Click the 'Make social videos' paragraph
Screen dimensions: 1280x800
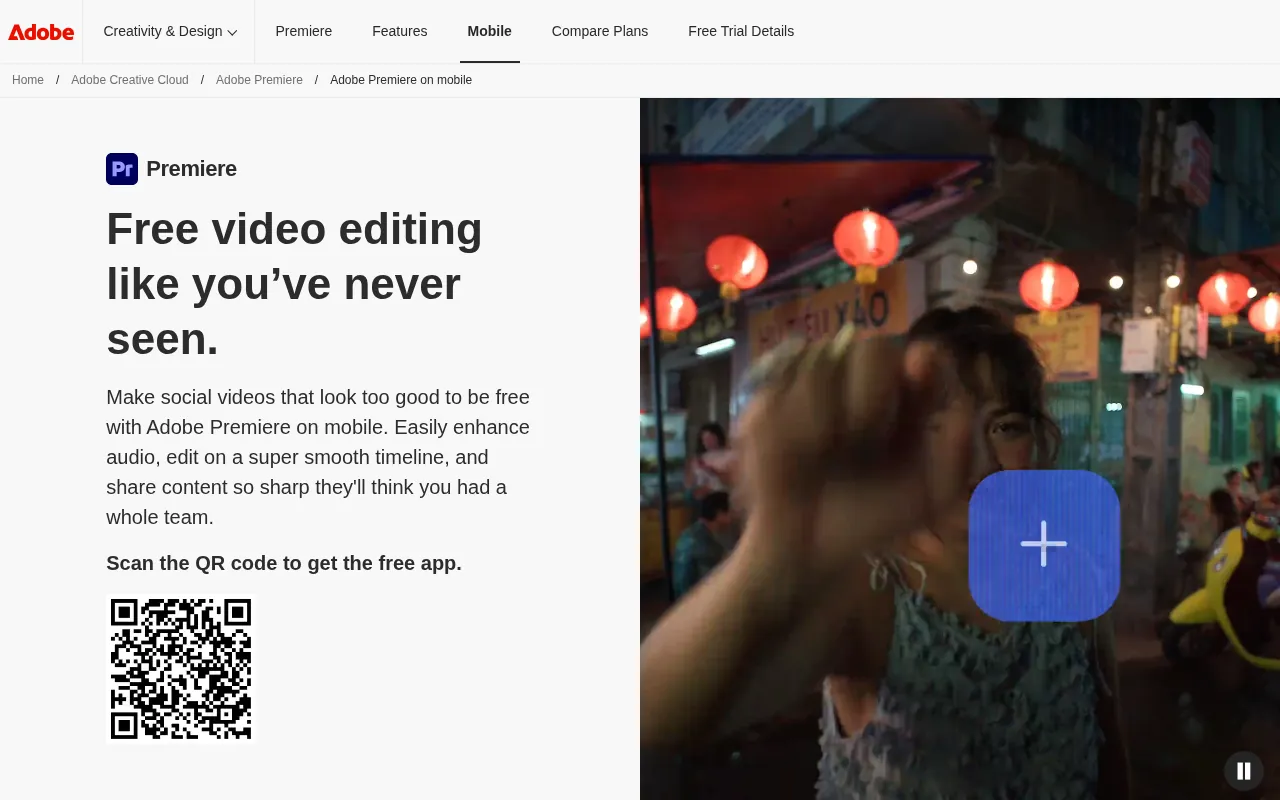tap(318, 457)
